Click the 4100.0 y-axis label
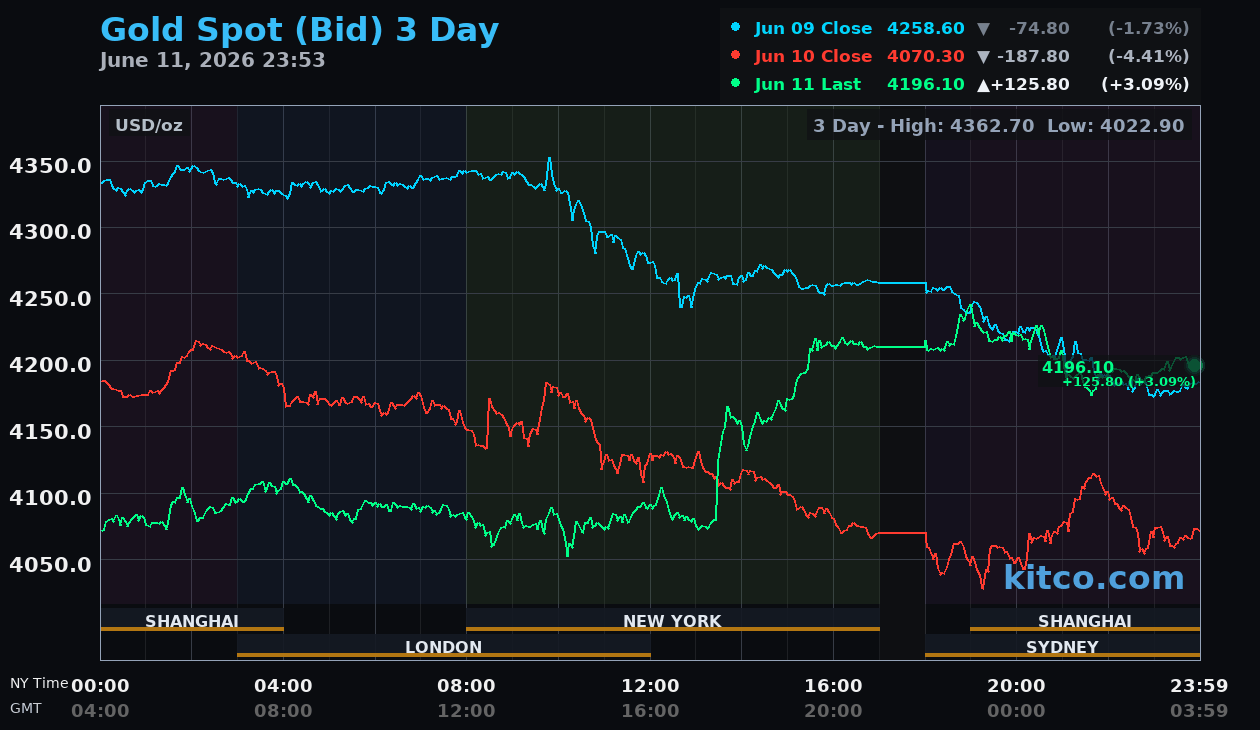The image size is (1260, 730). point(50,497)
